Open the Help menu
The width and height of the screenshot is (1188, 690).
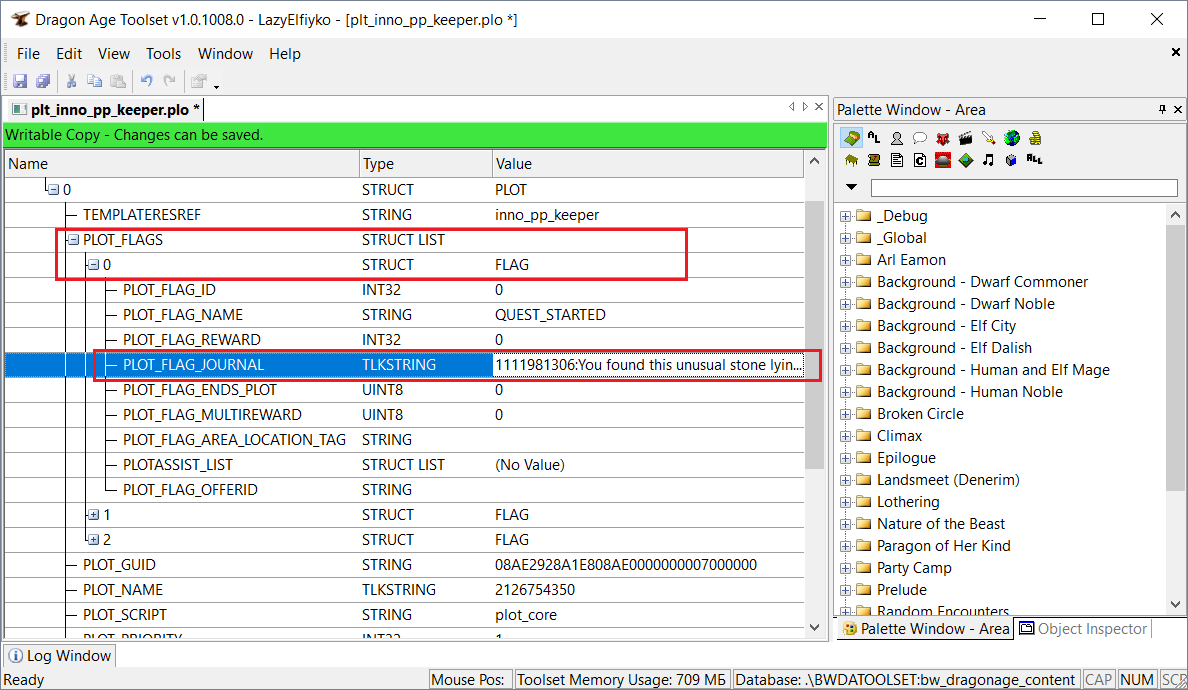(x=285, y=54)
